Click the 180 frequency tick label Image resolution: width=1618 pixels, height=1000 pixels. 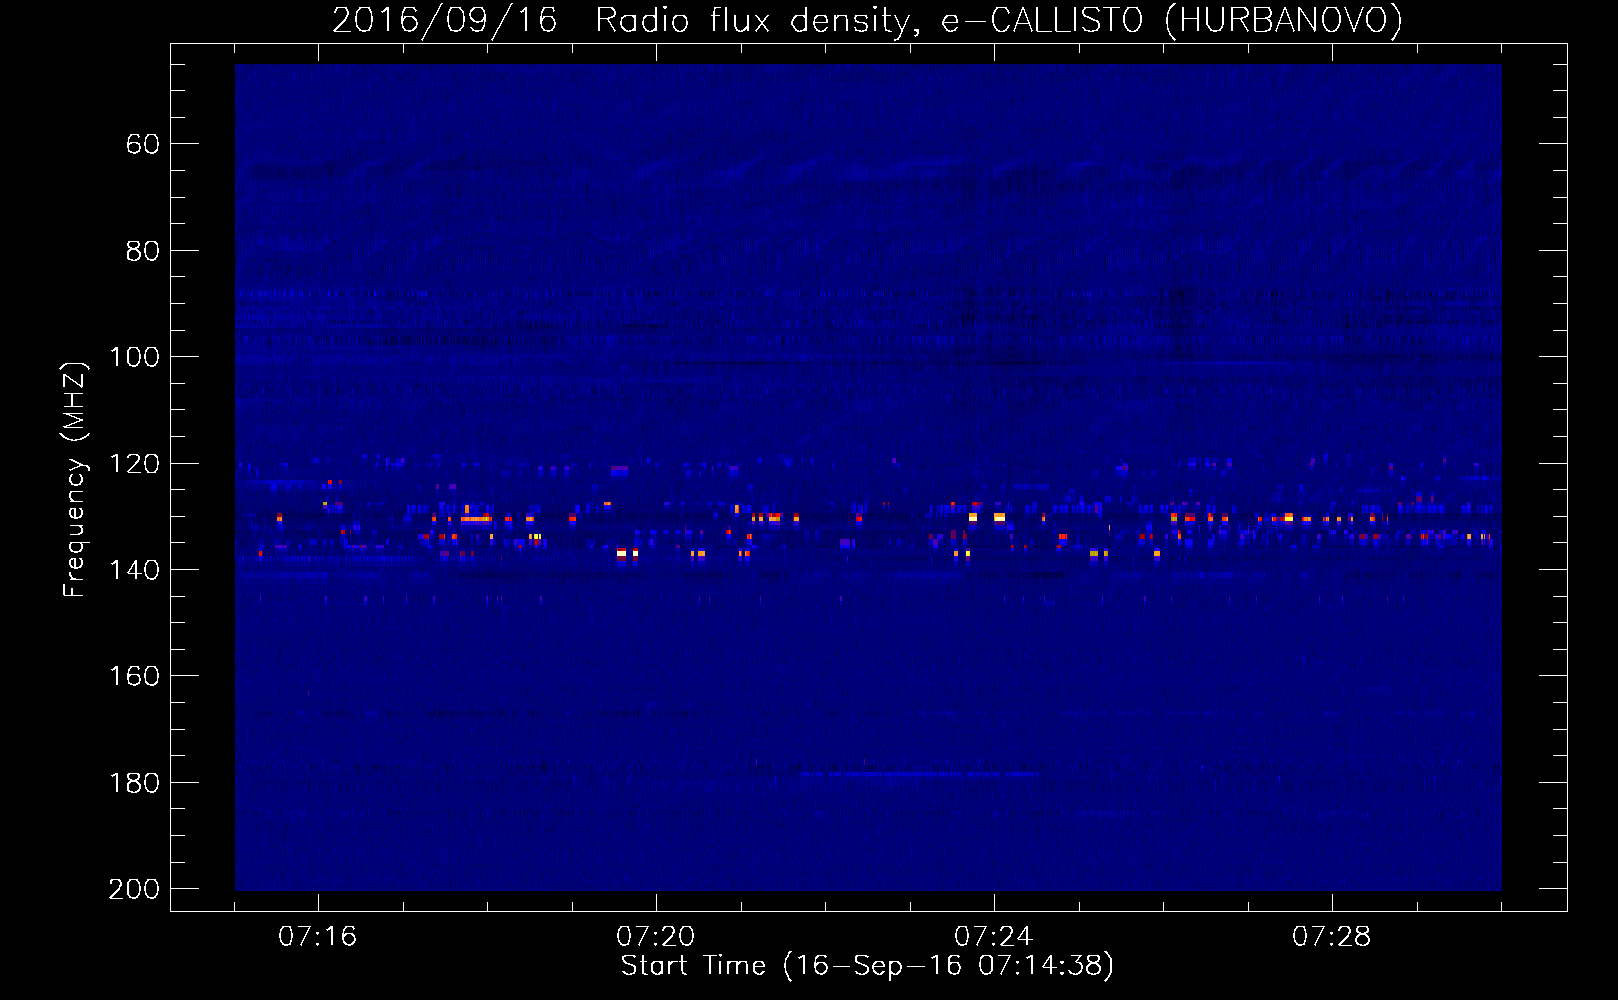134,783
